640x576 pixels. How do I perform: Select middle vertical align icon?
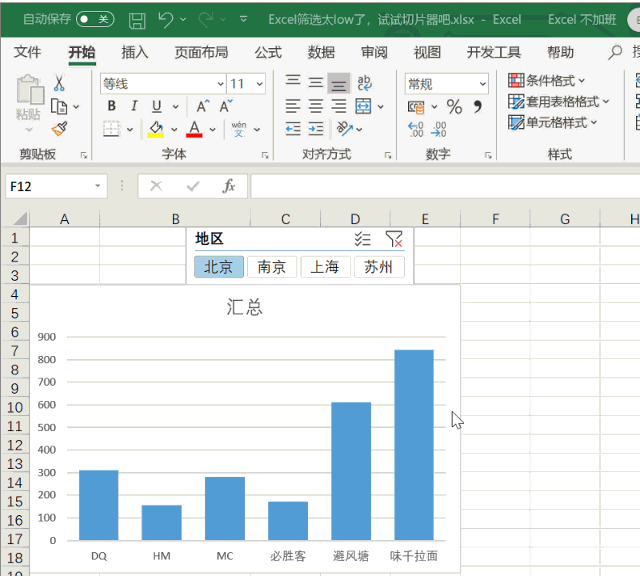click(316, 83)
